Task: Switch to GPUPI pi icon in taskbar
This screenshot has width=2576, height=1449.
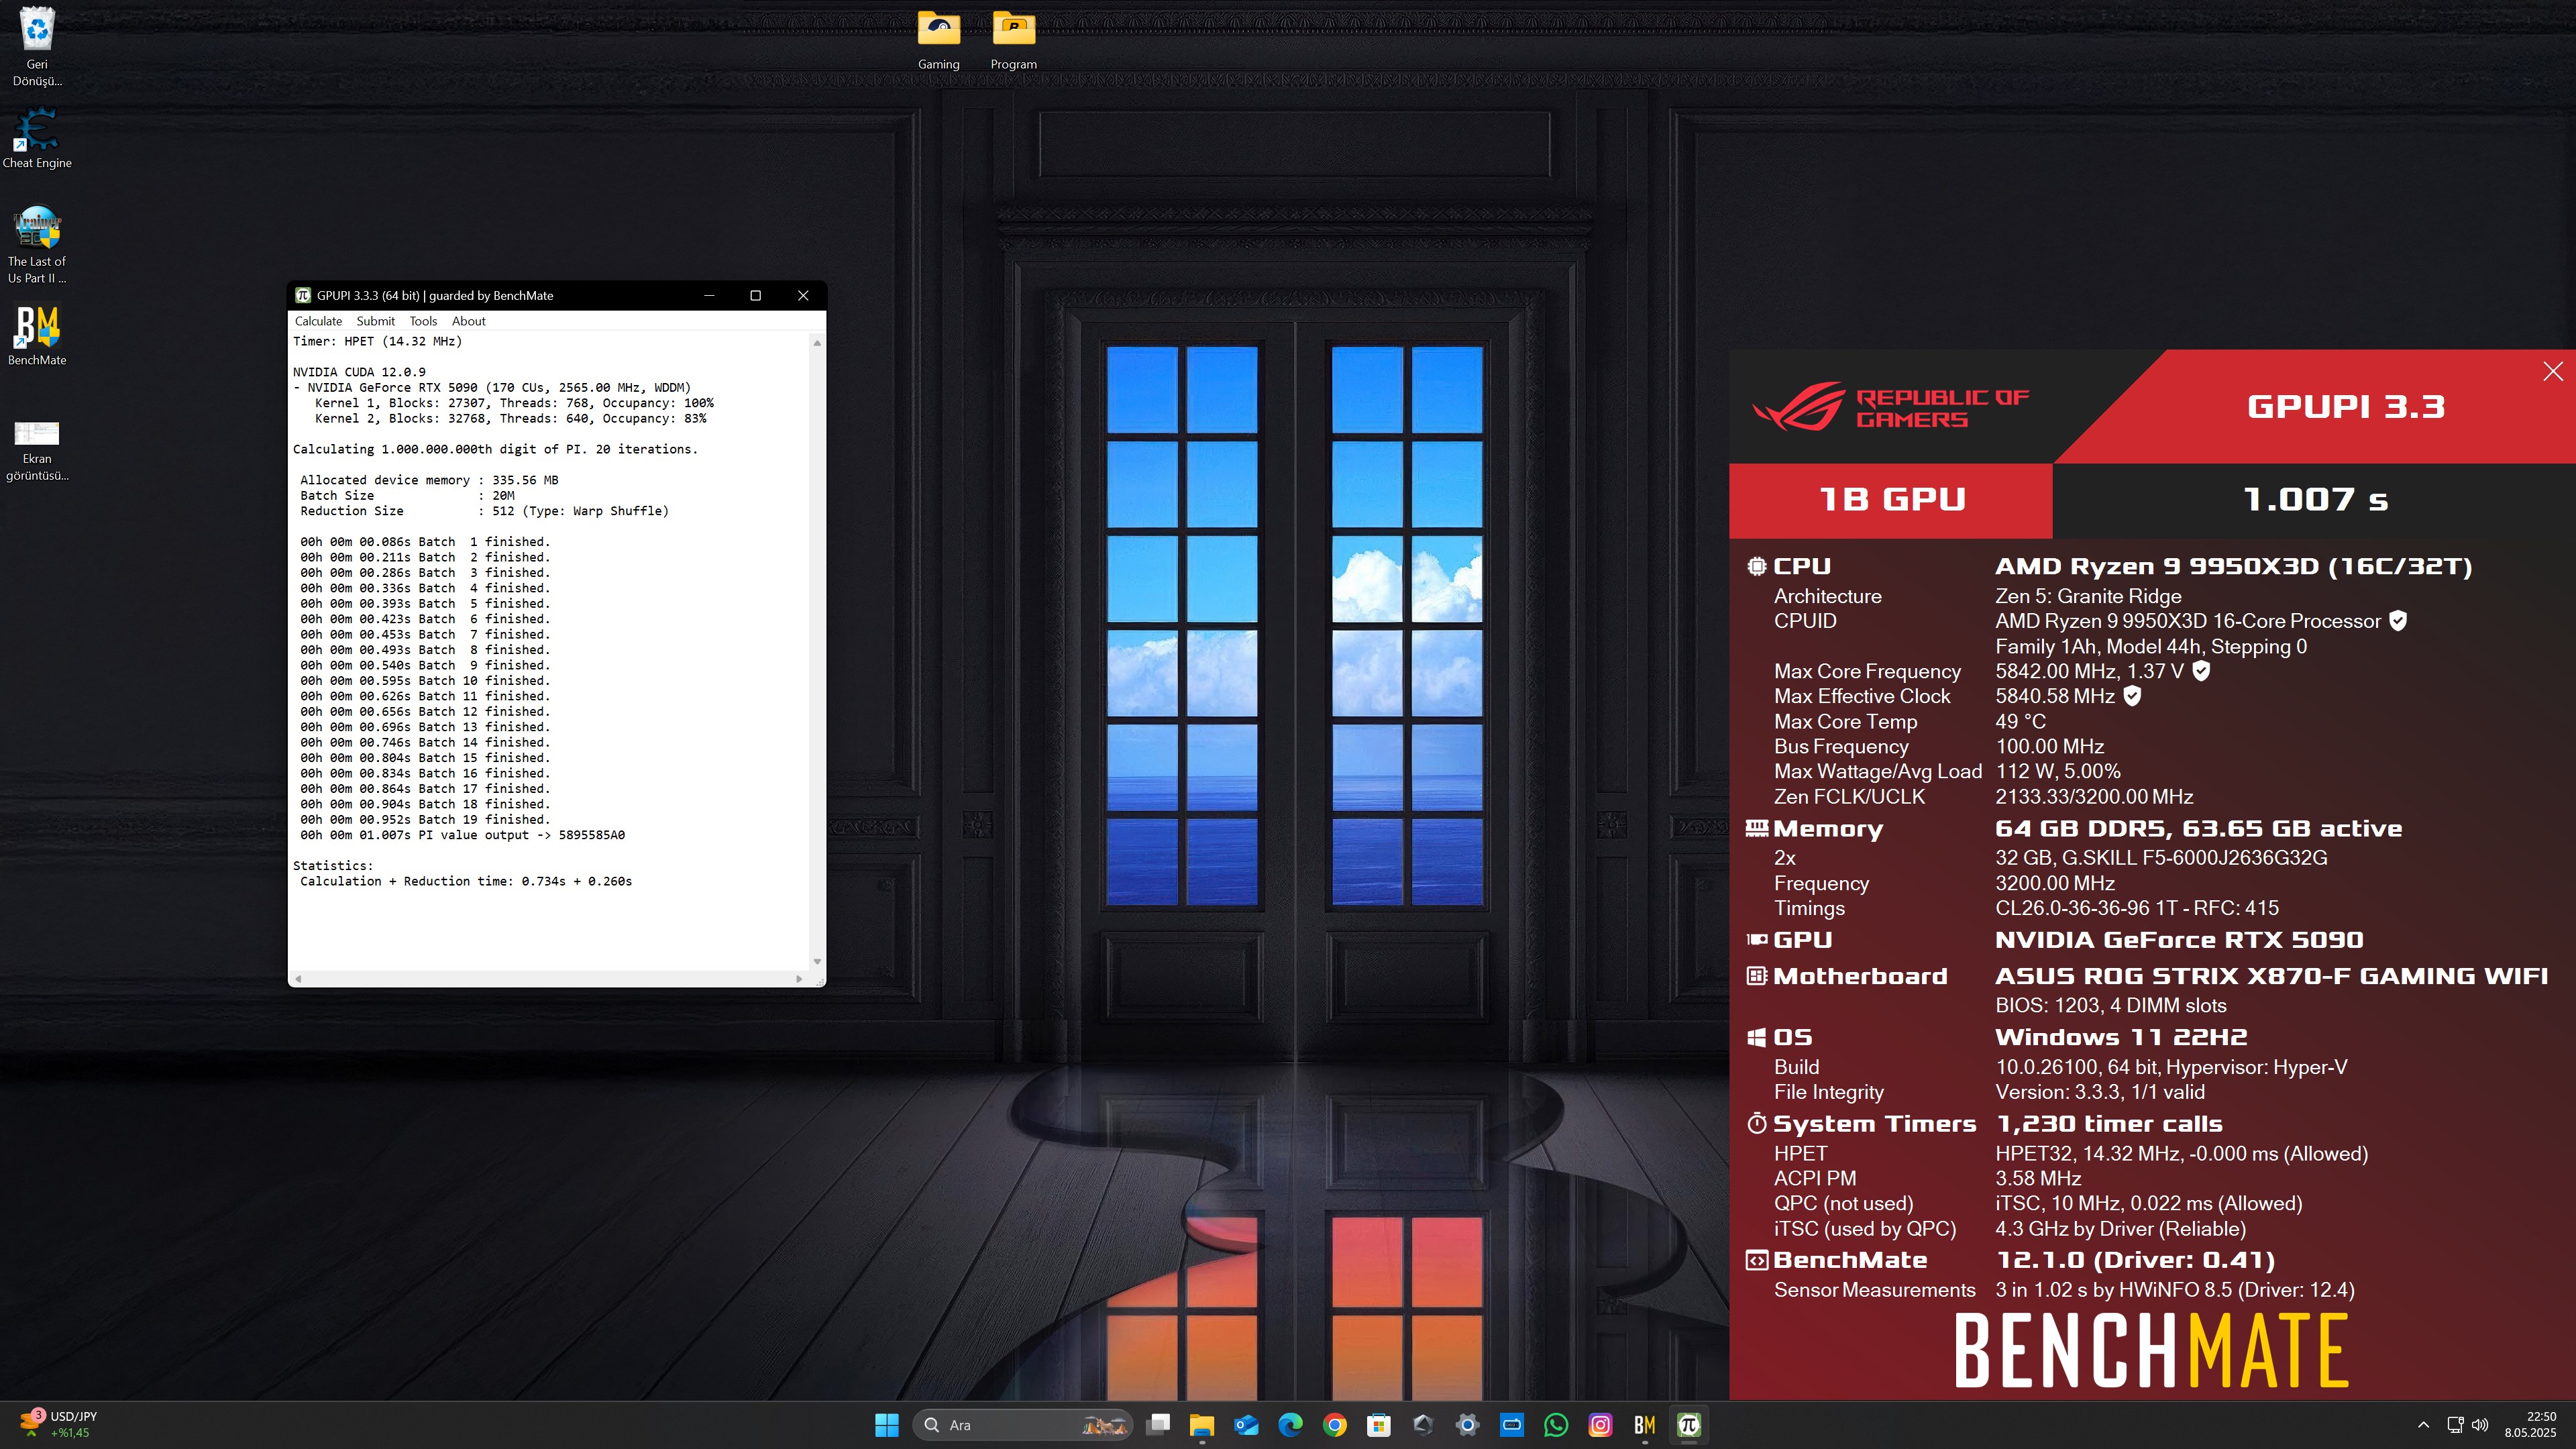Action: pyautogui.click(x=1689, y=1425)
